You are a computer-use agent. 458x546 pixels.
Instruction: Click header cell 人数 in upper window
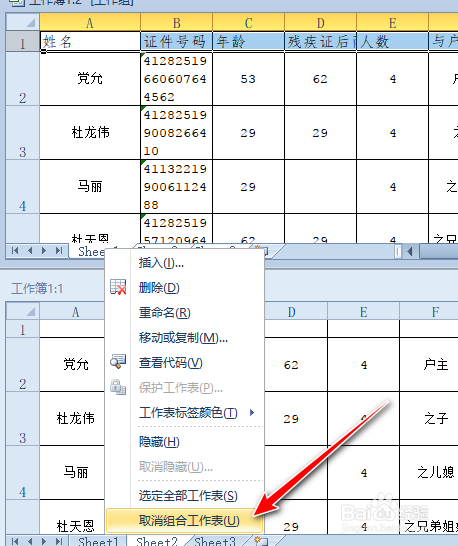pos(393,41)
